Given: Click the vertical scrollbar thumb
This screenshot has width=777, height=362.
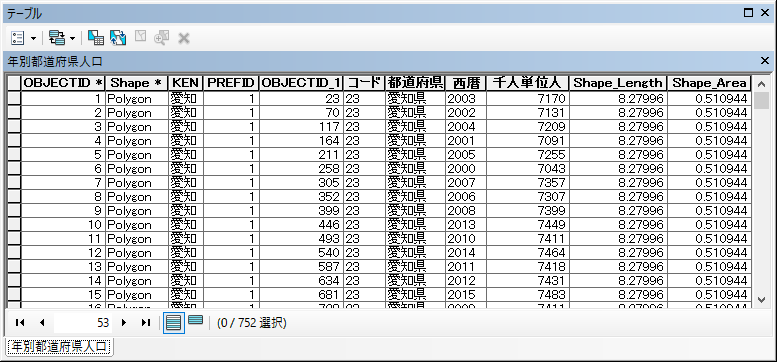Looking at the screenshot, I should tap(762, 101).
